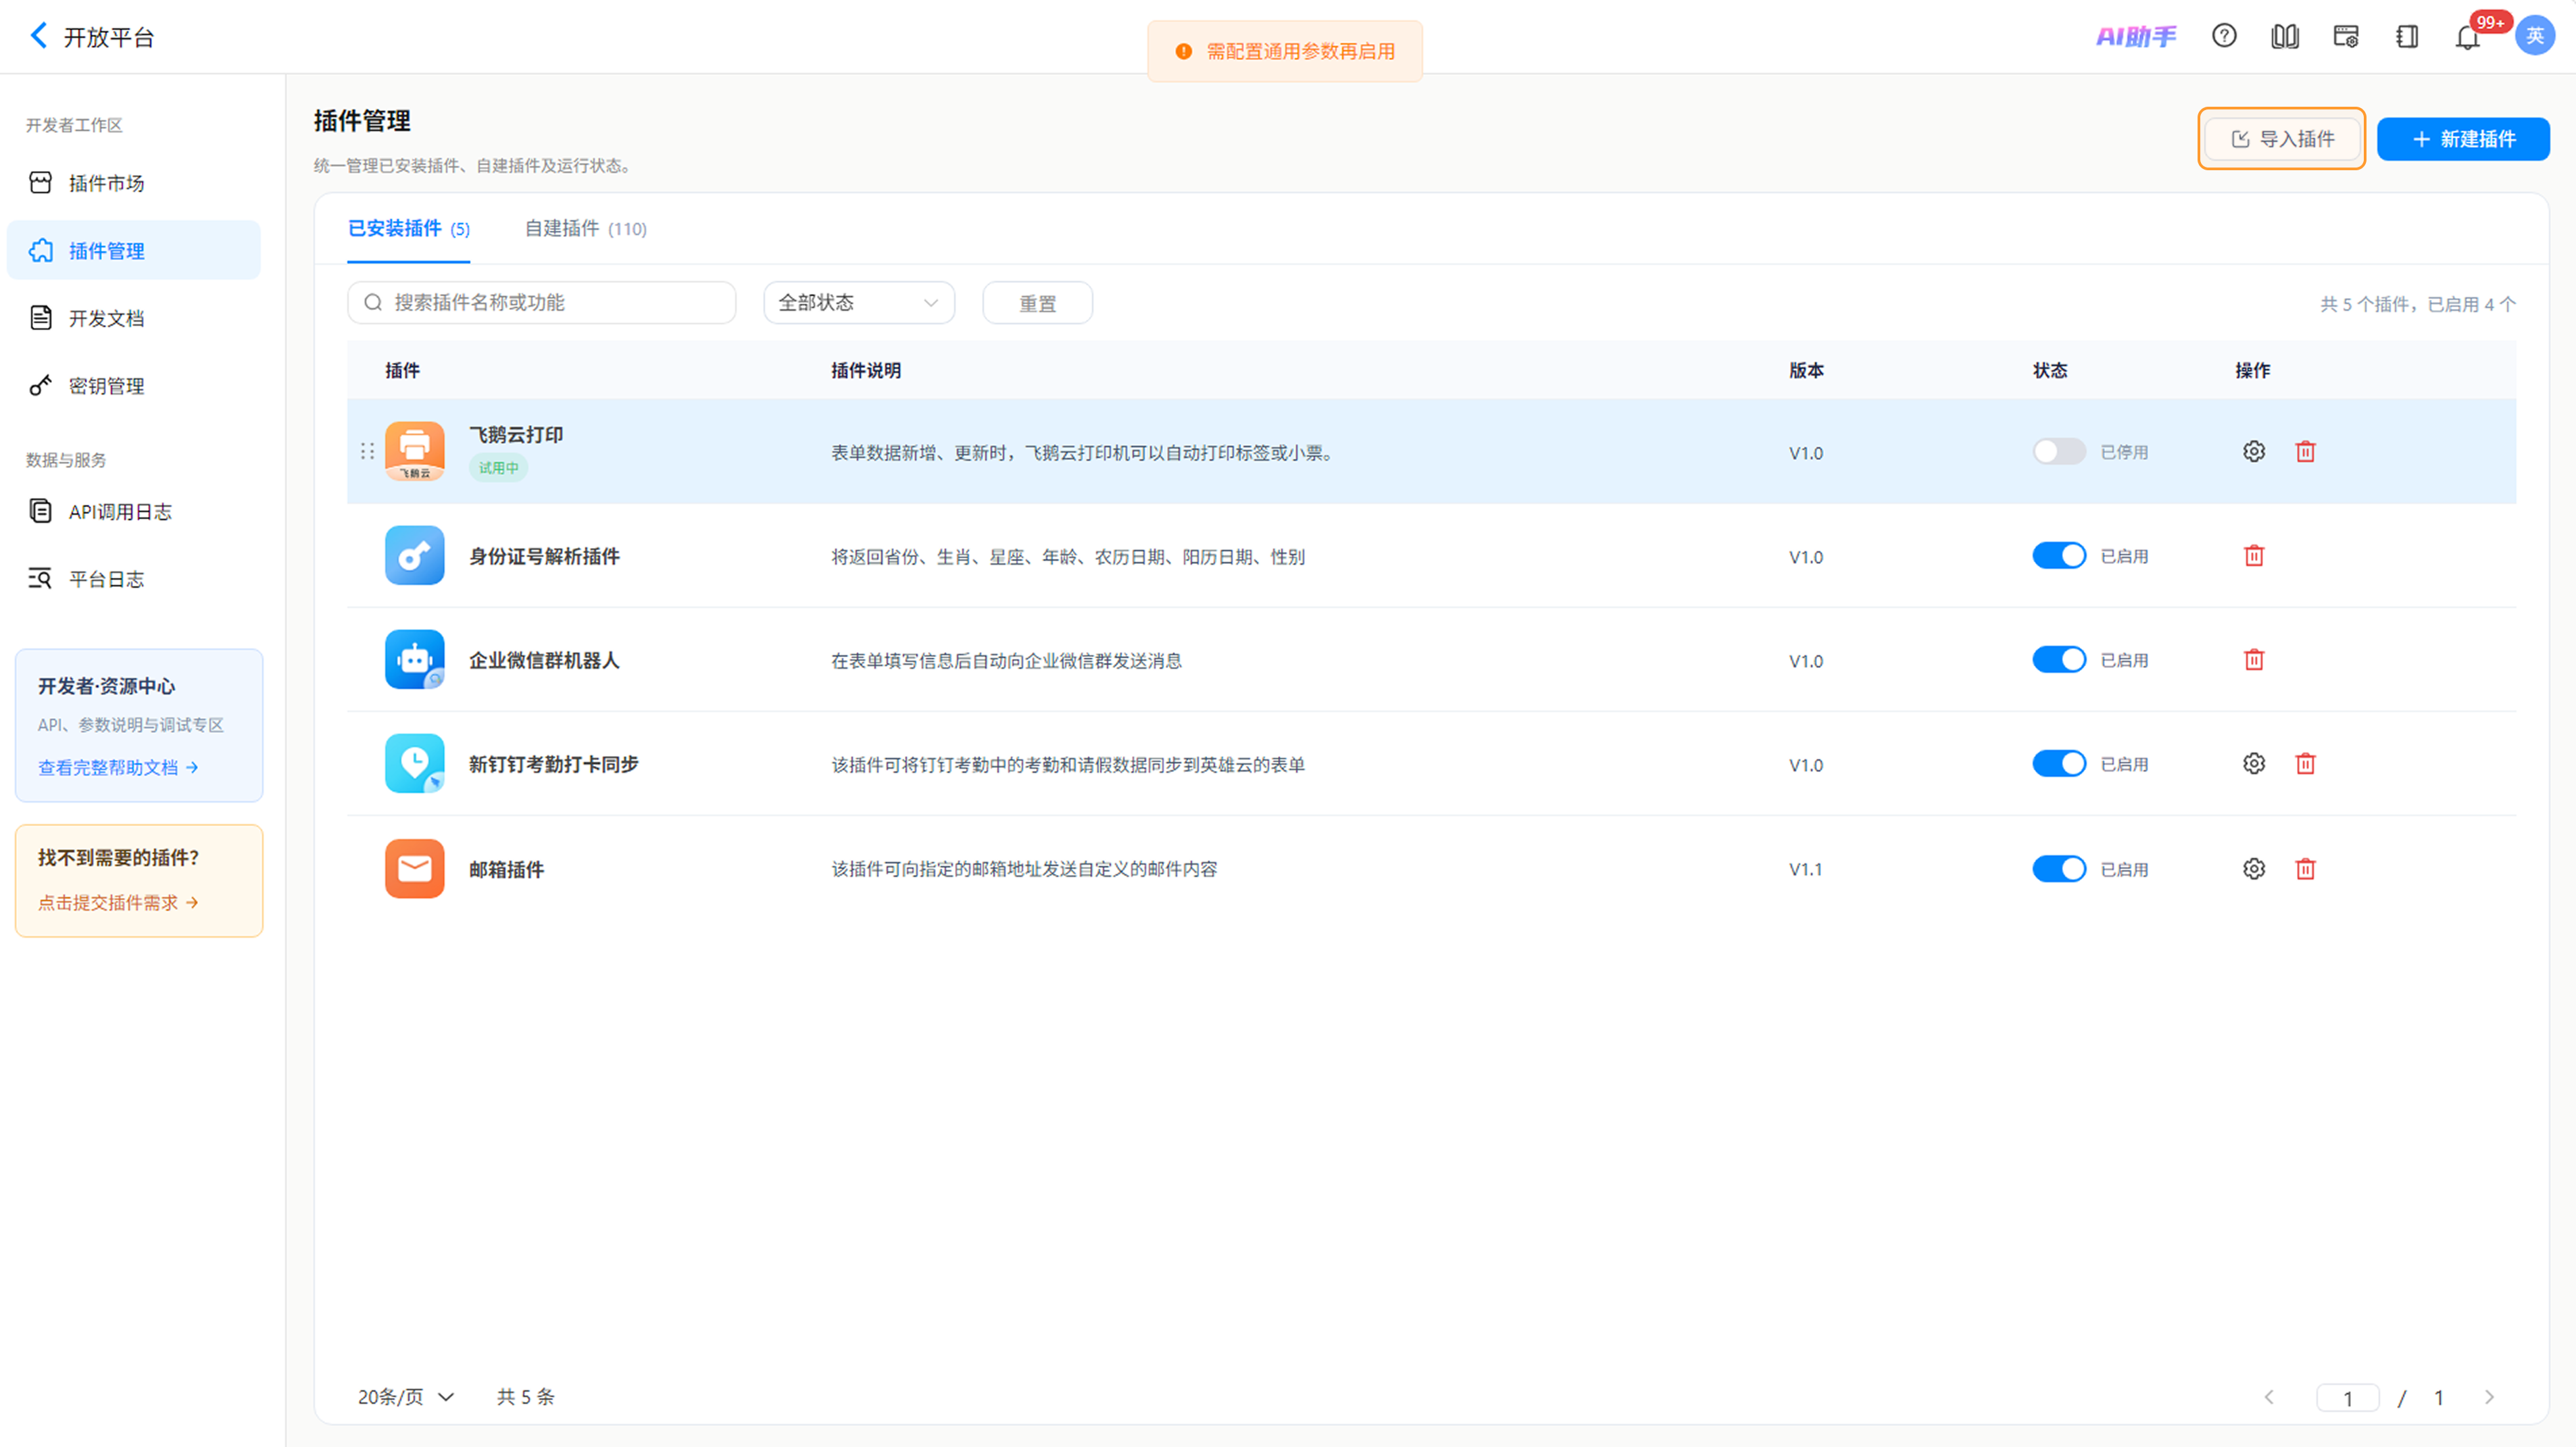Open settings gear for 飞鹅云打印 plugin
The width and height of the screenshot is (2576, 1447).
tap(2253, 452)
